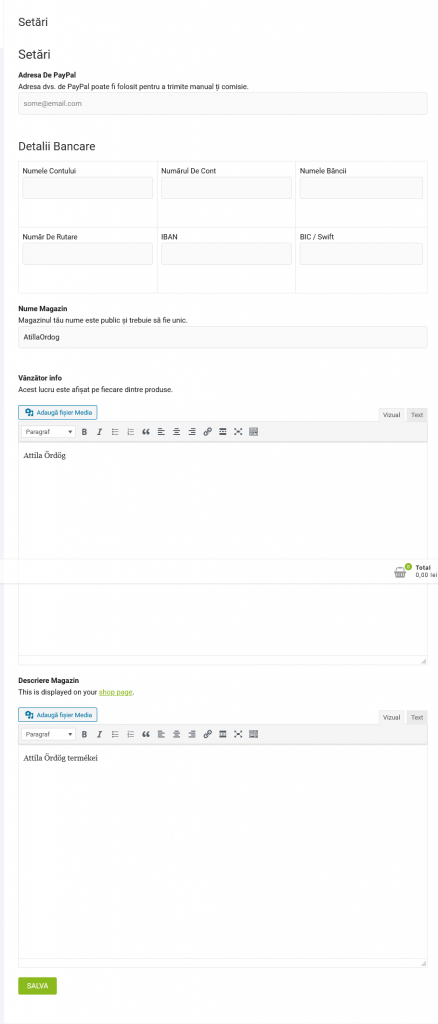Follow the shop page link

click(116, 691)
